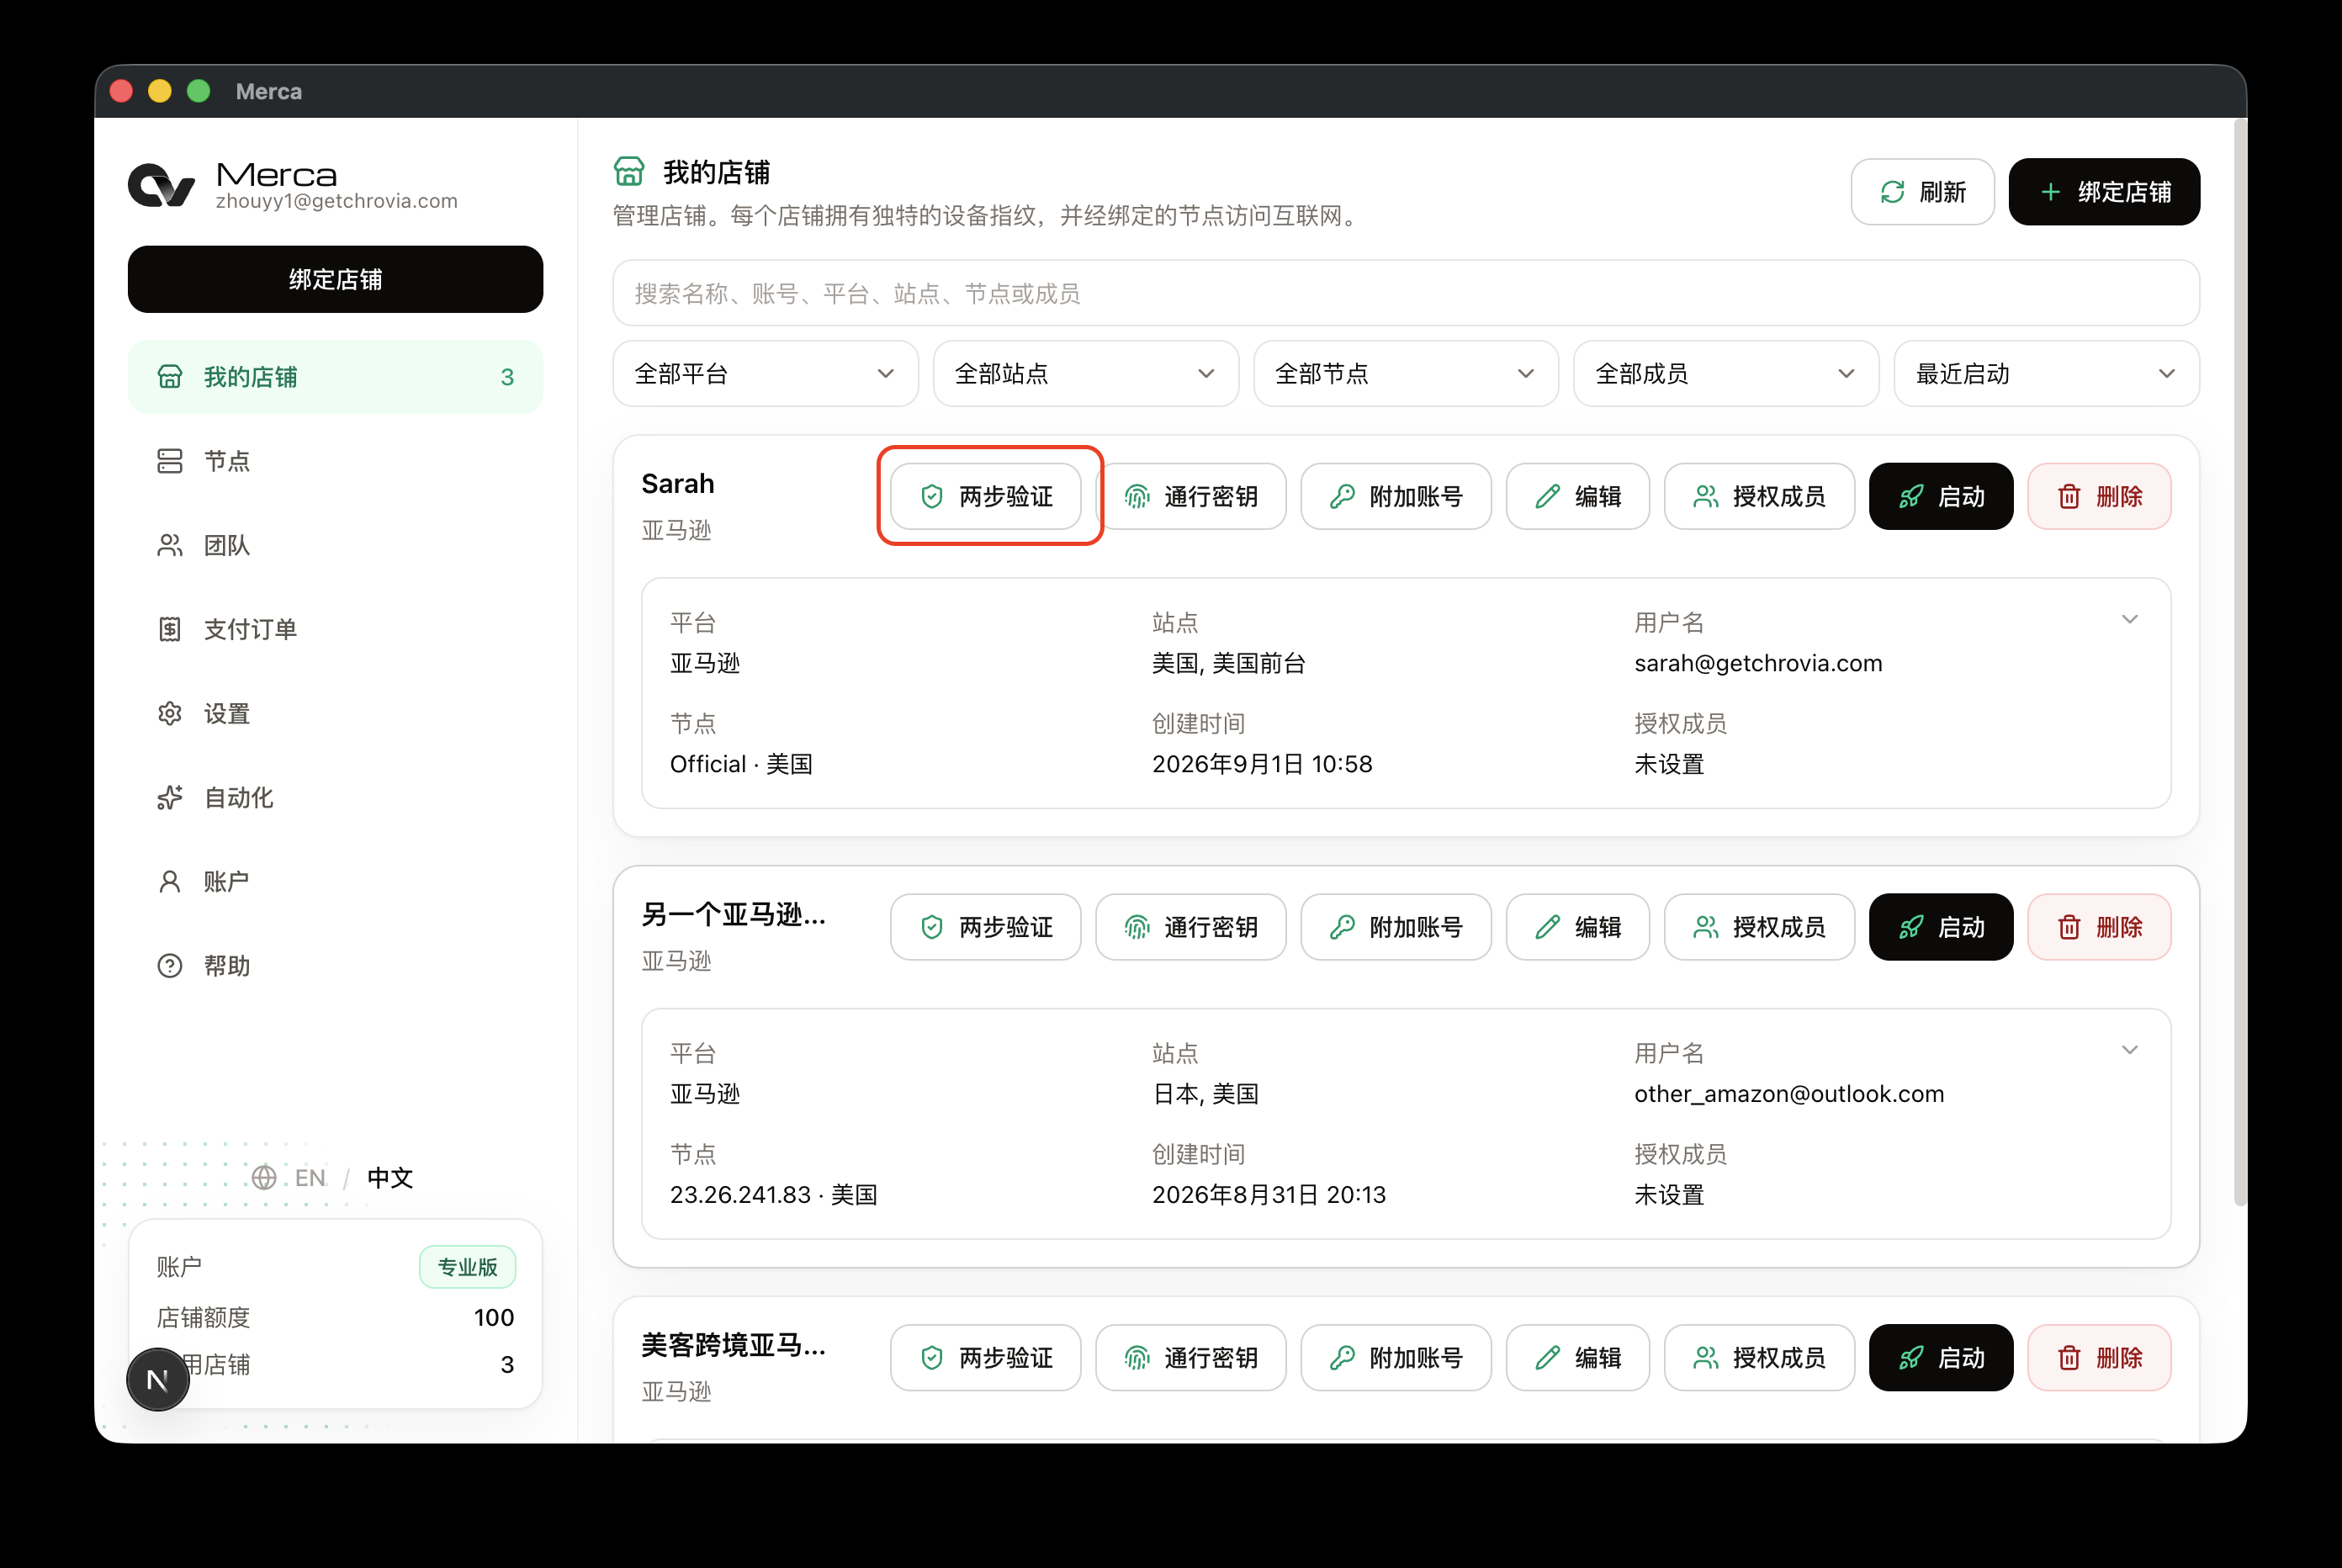Switch language to EN

click(x=310, y=1177)
